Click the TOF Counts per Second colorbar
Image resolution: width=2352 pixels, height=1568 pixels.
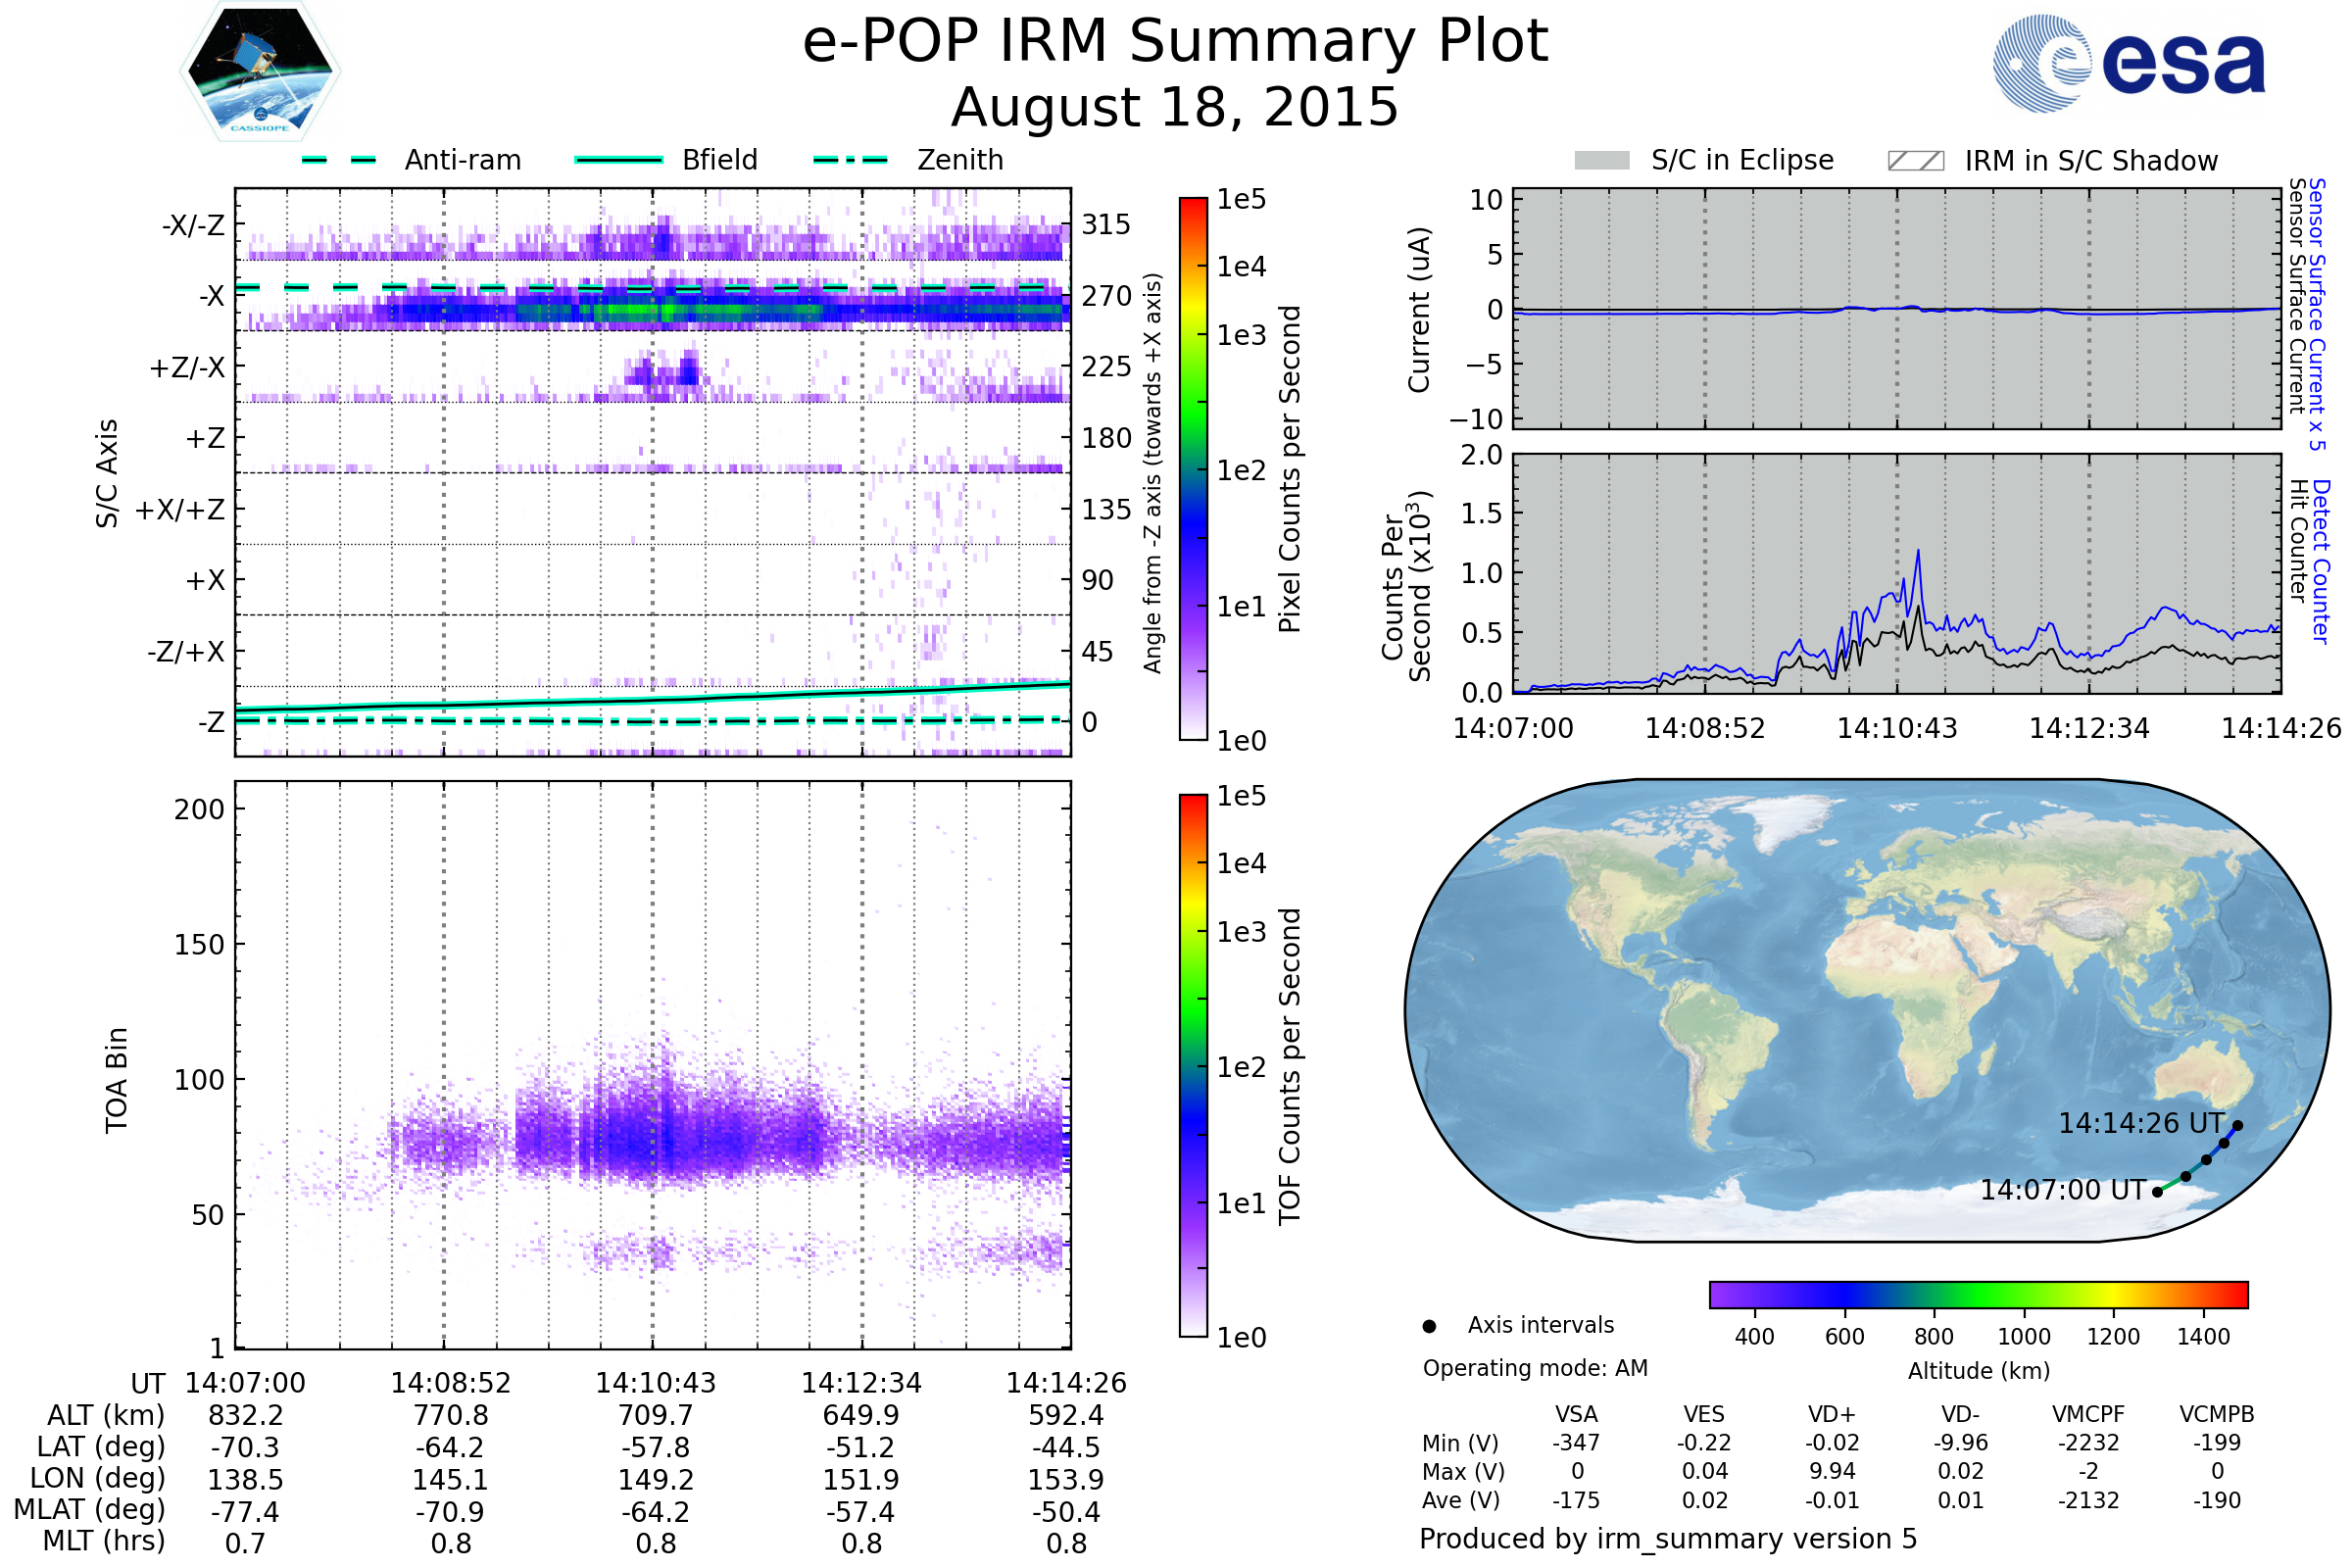click(1193, 1065)
